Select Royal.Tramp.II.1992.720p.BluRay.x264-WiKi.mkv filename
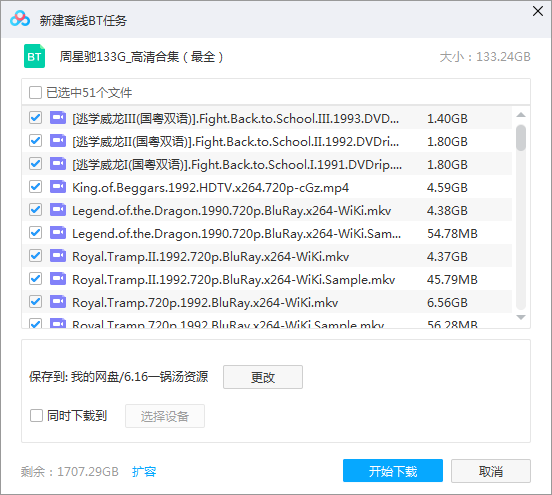This screenshot has width=552, height=495. pyautogui.click(x=210, y=257)
